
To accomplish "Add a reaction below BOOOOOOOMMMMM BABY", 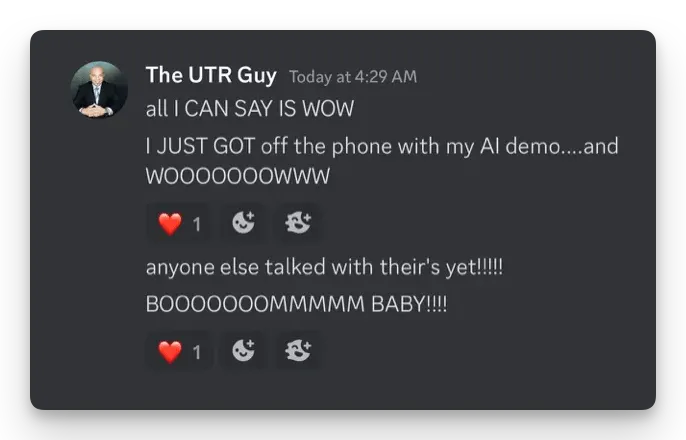I will point(243,350).
